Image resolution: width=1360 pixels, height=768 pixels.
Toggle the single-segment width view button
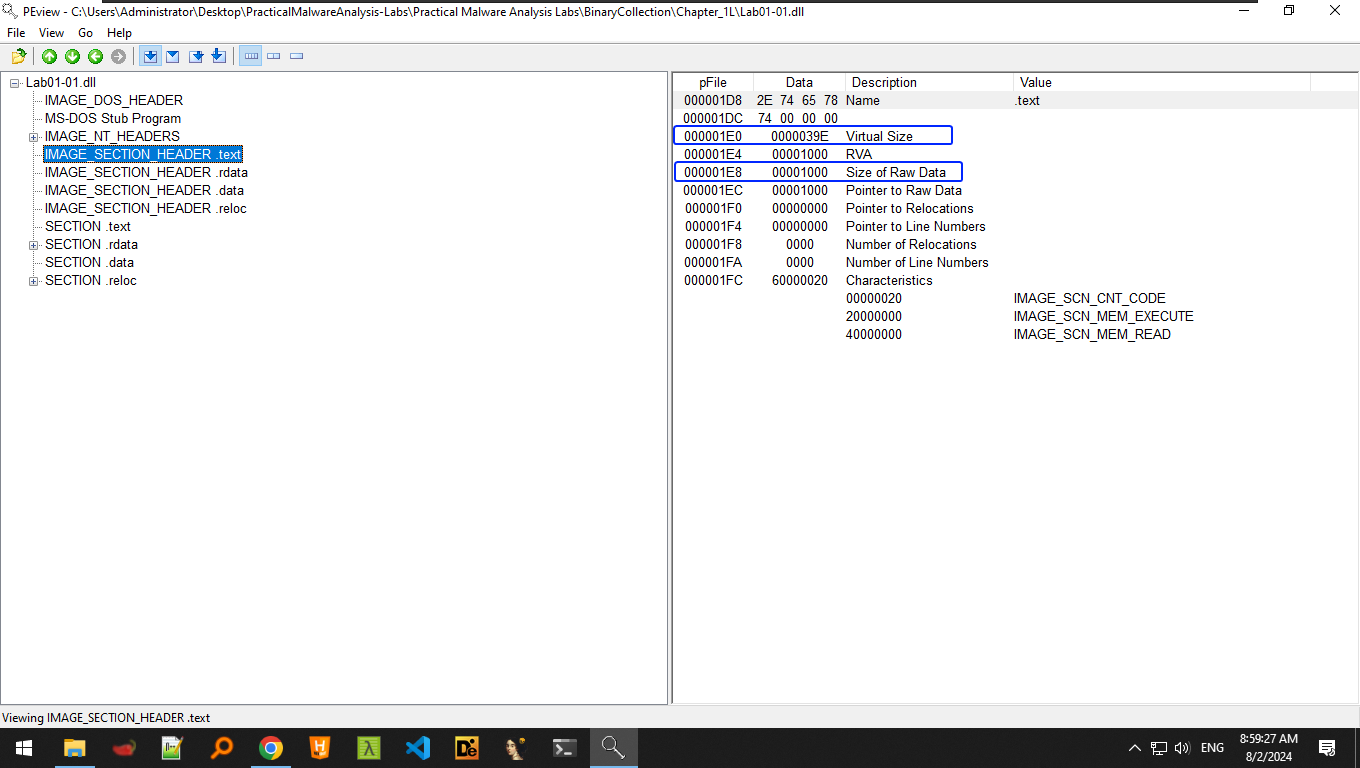[x=297, y=56]
